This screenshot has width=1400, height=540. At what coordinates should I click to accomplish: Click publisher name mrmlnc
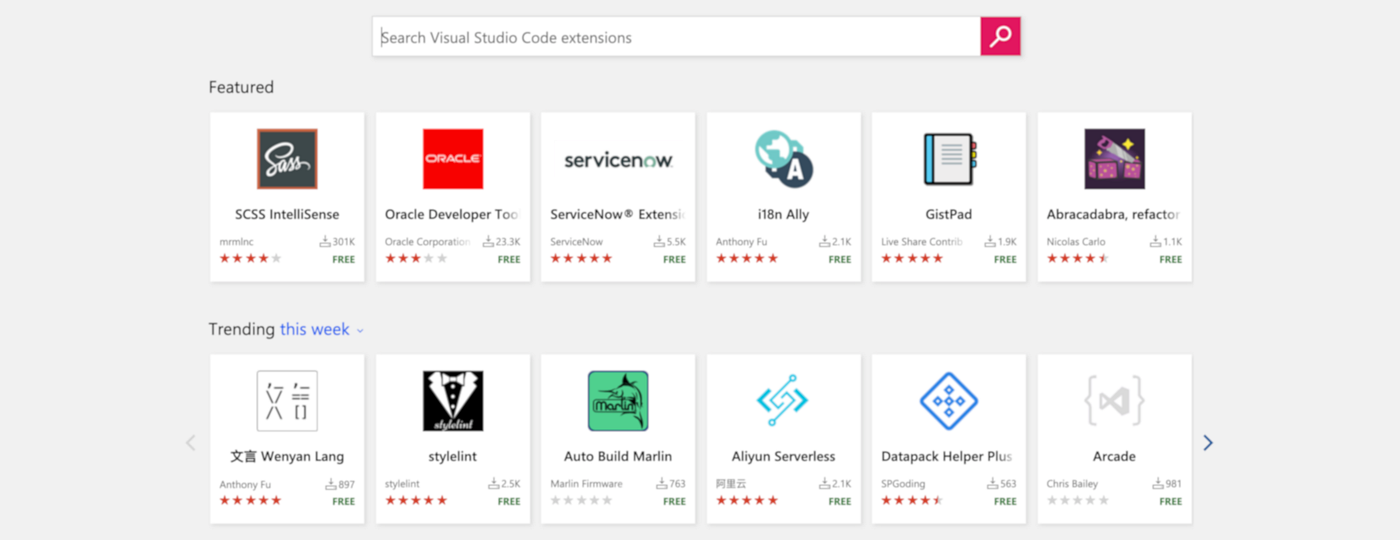[237, 242]
